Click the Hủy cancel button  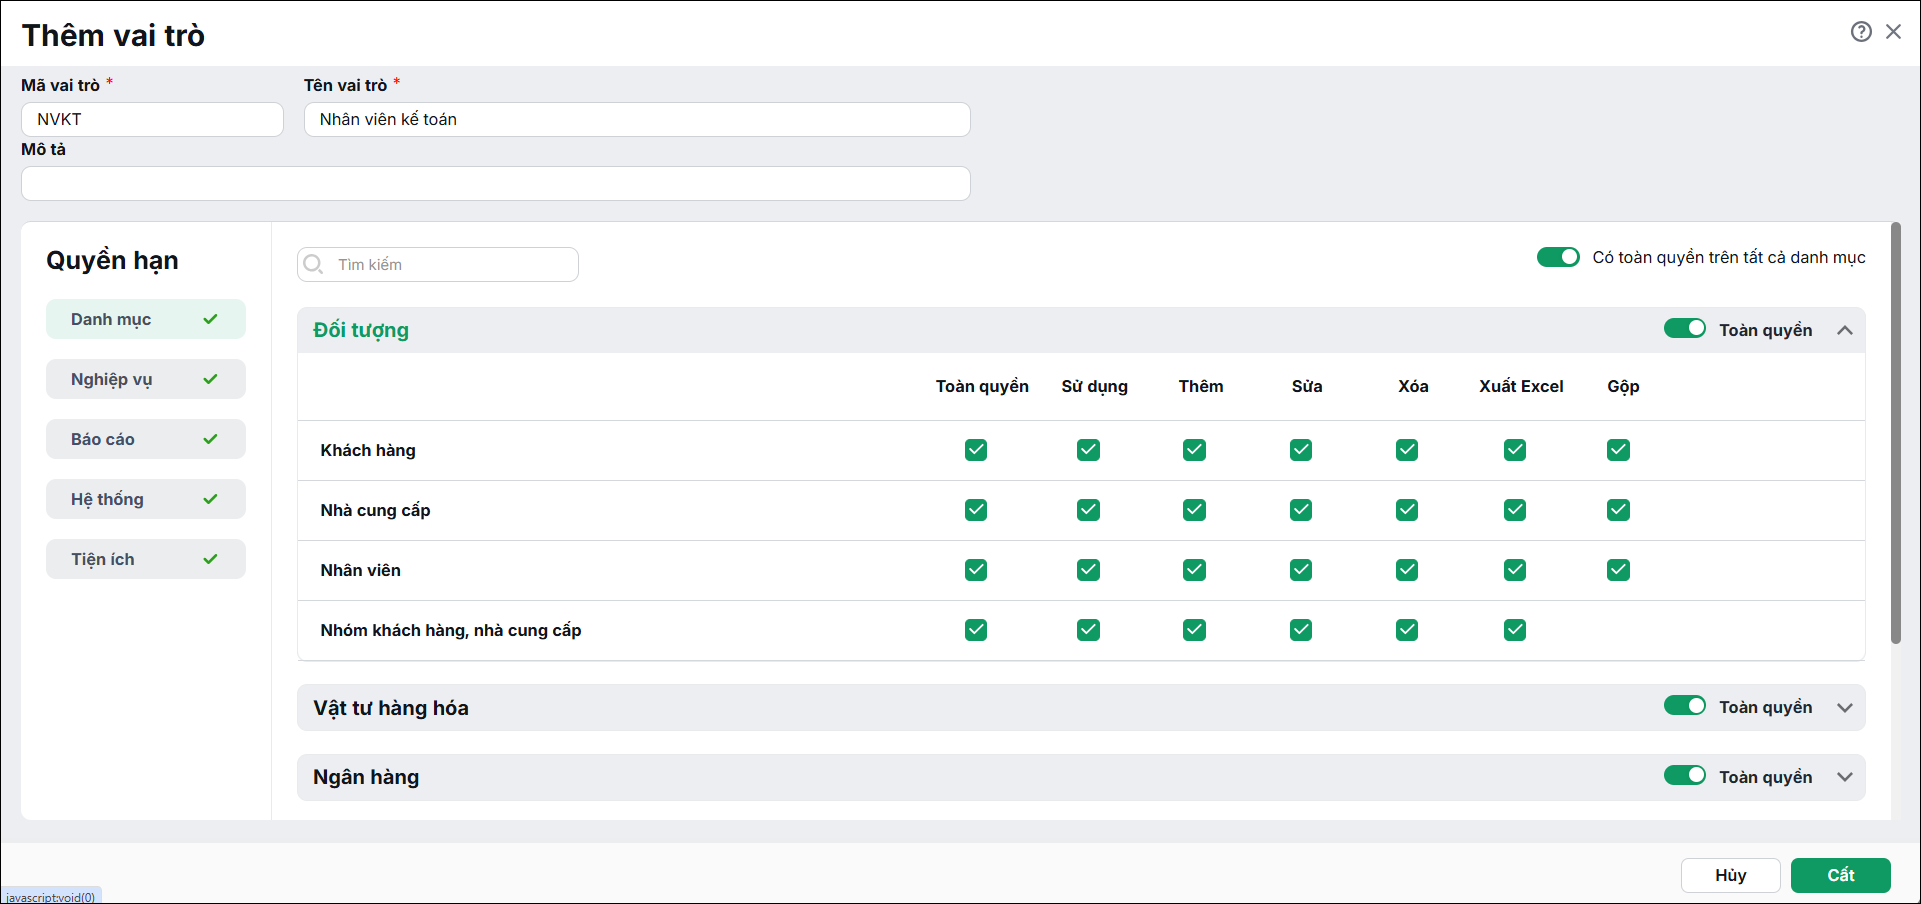[1731, 875]
